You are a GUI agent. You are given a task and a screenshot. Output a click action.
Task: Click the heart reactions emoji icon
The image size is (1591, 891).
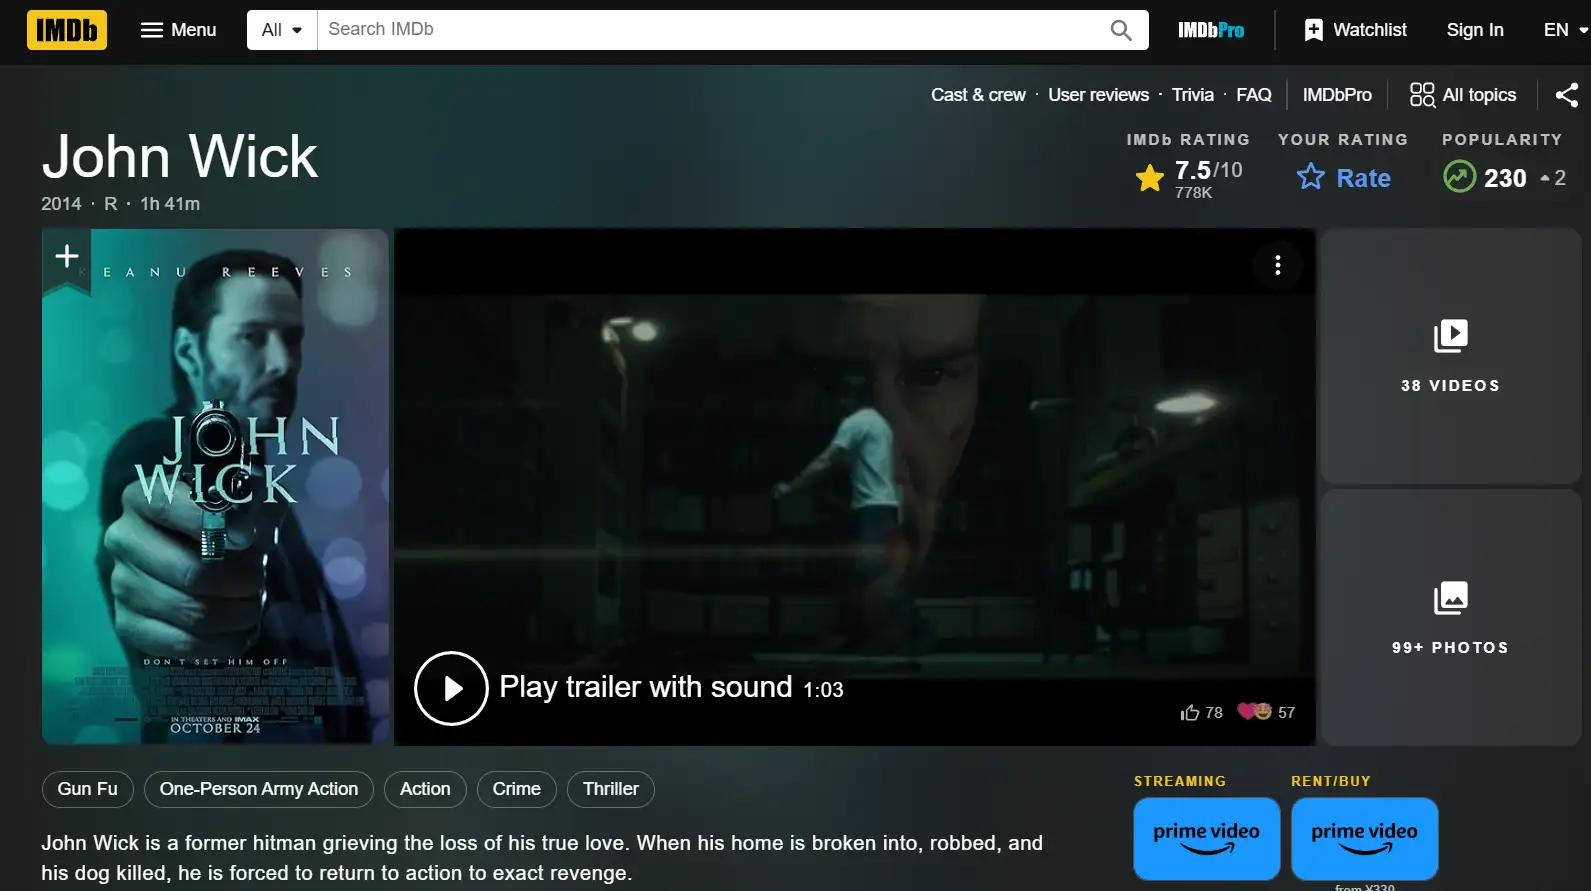coord(1254,712)
